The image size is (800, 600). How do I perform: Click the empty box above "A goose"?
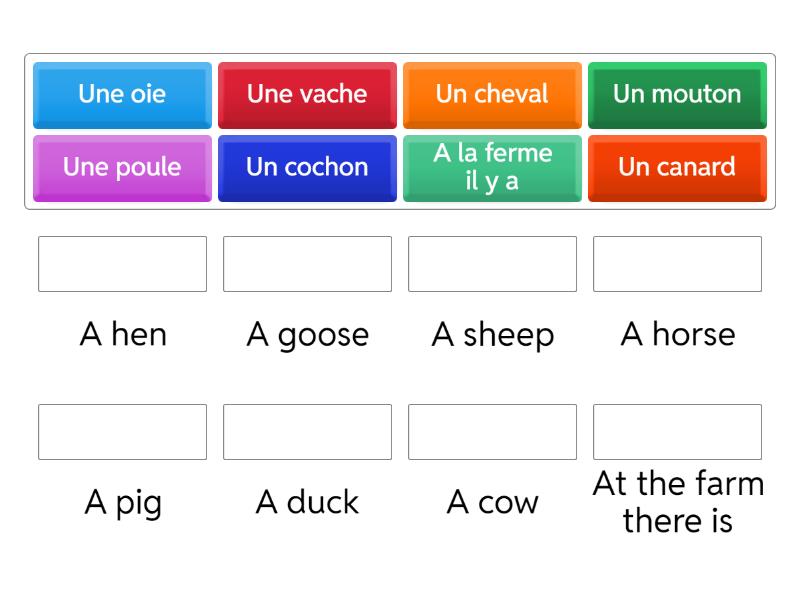(x=307, y=264)
